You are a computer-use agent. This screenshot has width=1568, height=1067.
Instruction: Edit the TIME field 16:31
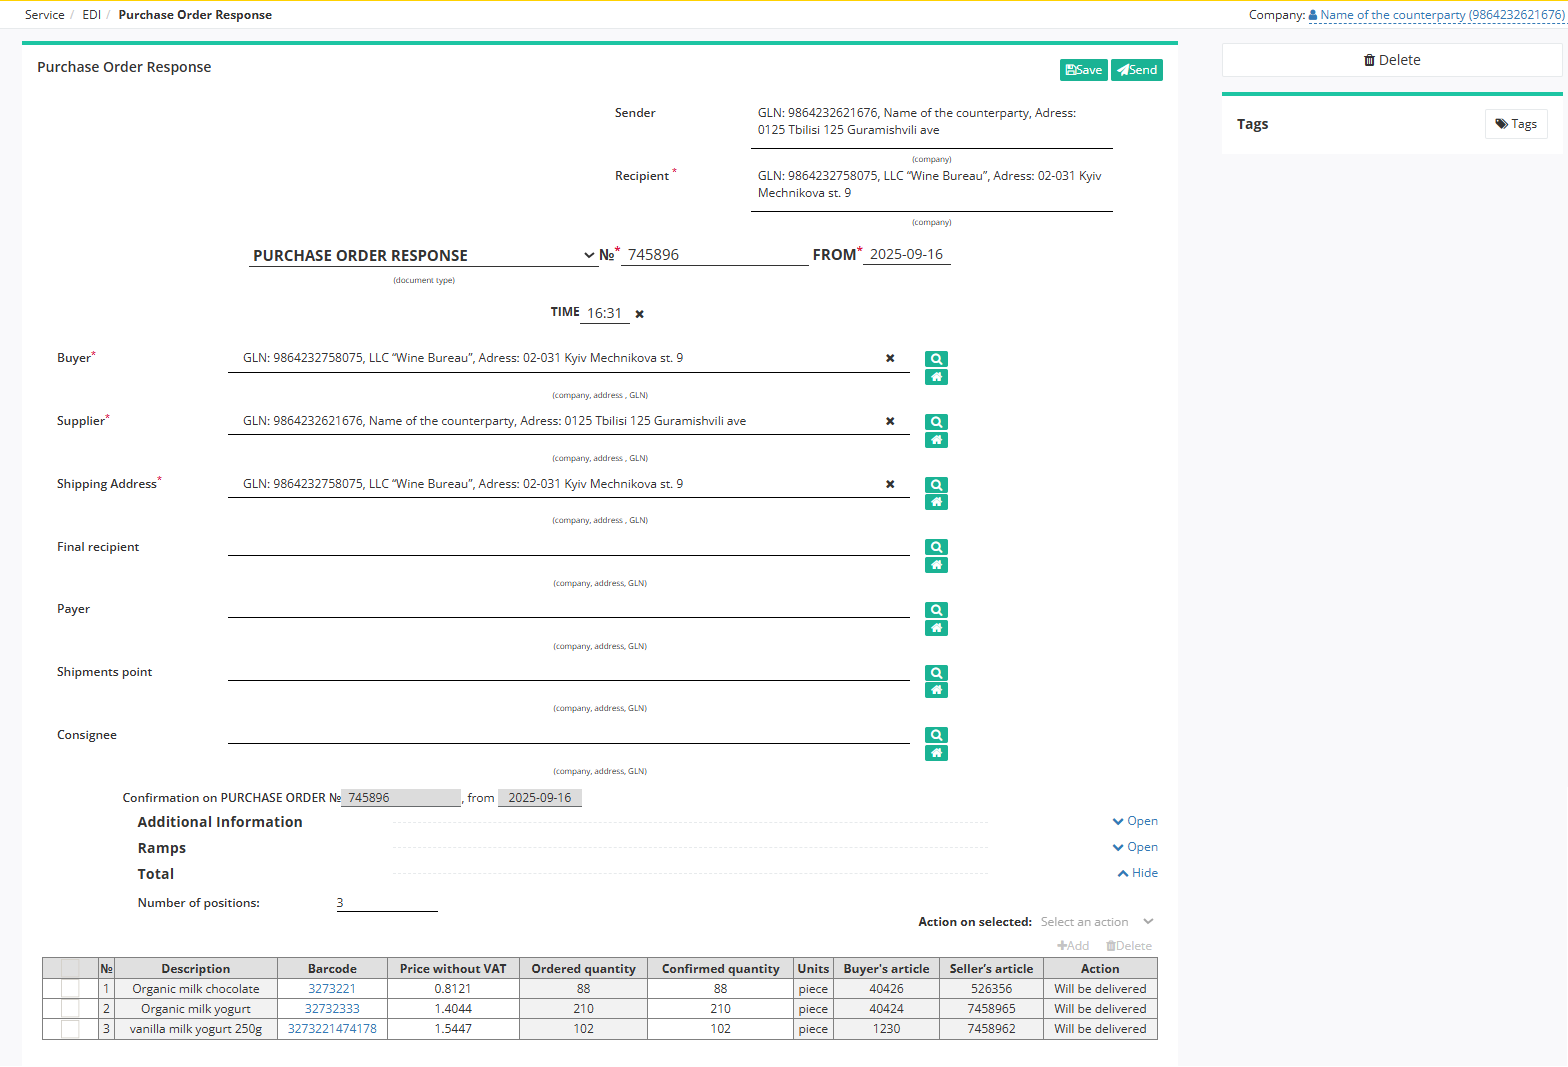tap(605, 314)
